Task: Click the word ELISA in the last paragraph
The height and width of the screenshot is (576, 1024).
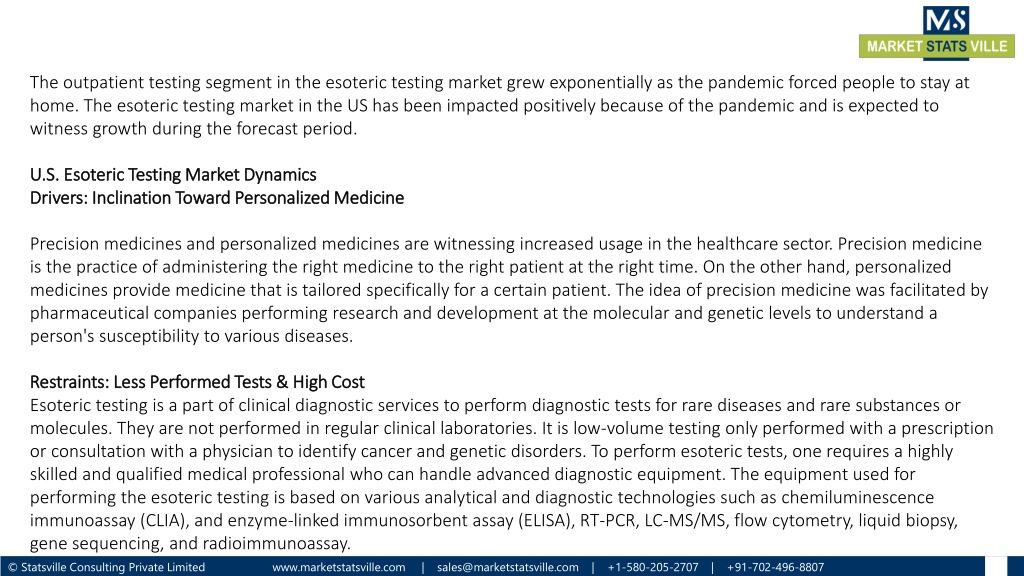Action: pos(544,520)
